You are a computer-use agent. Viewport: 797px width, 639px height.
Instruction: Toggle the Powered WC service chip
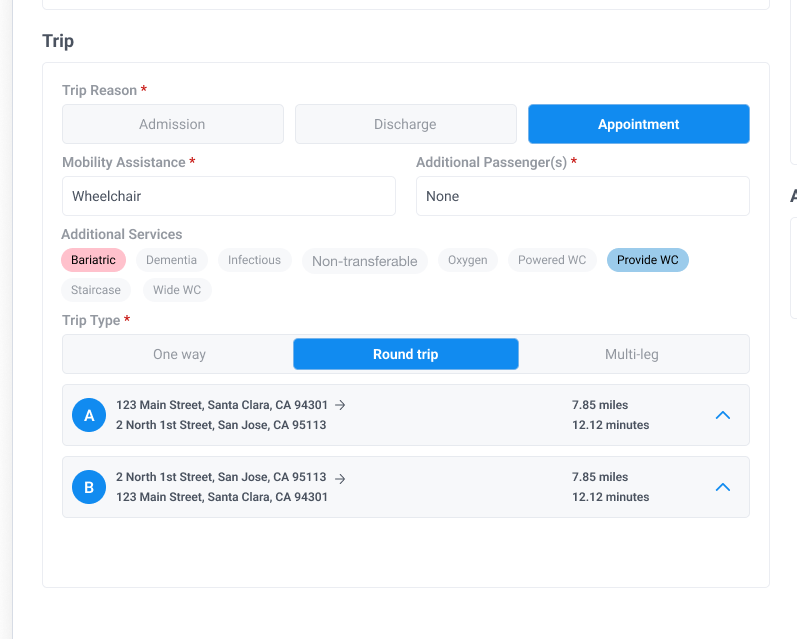[552, 260]
